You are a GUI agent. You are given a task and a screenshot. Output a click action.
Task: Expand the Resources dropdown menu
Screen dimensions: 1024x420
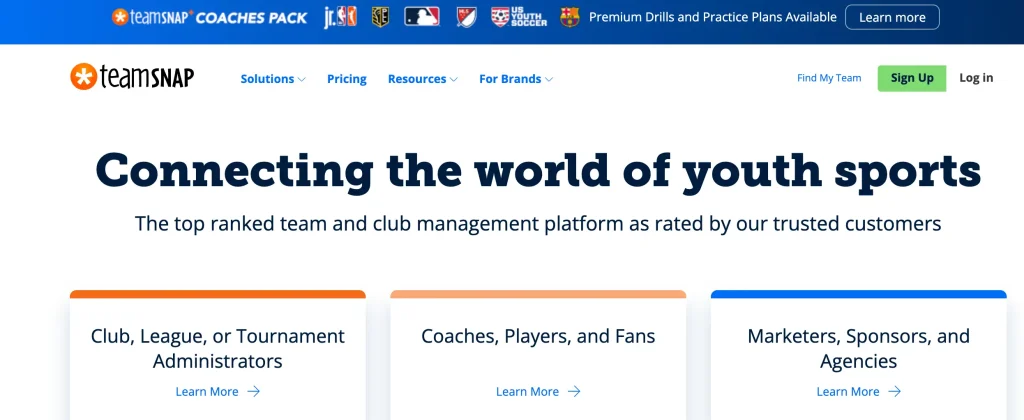422,79
